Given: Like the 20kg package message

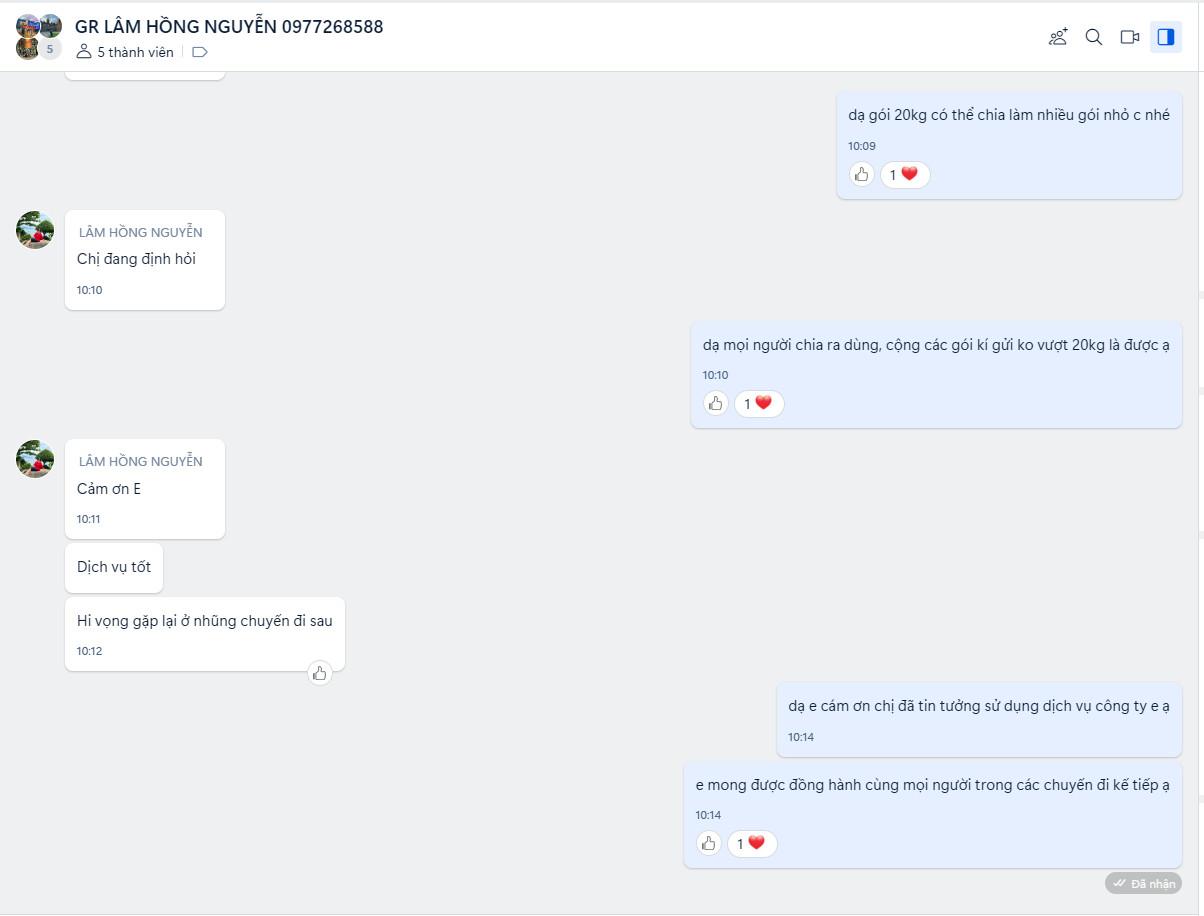Looking at the screenshot, I should pos(862,175).
